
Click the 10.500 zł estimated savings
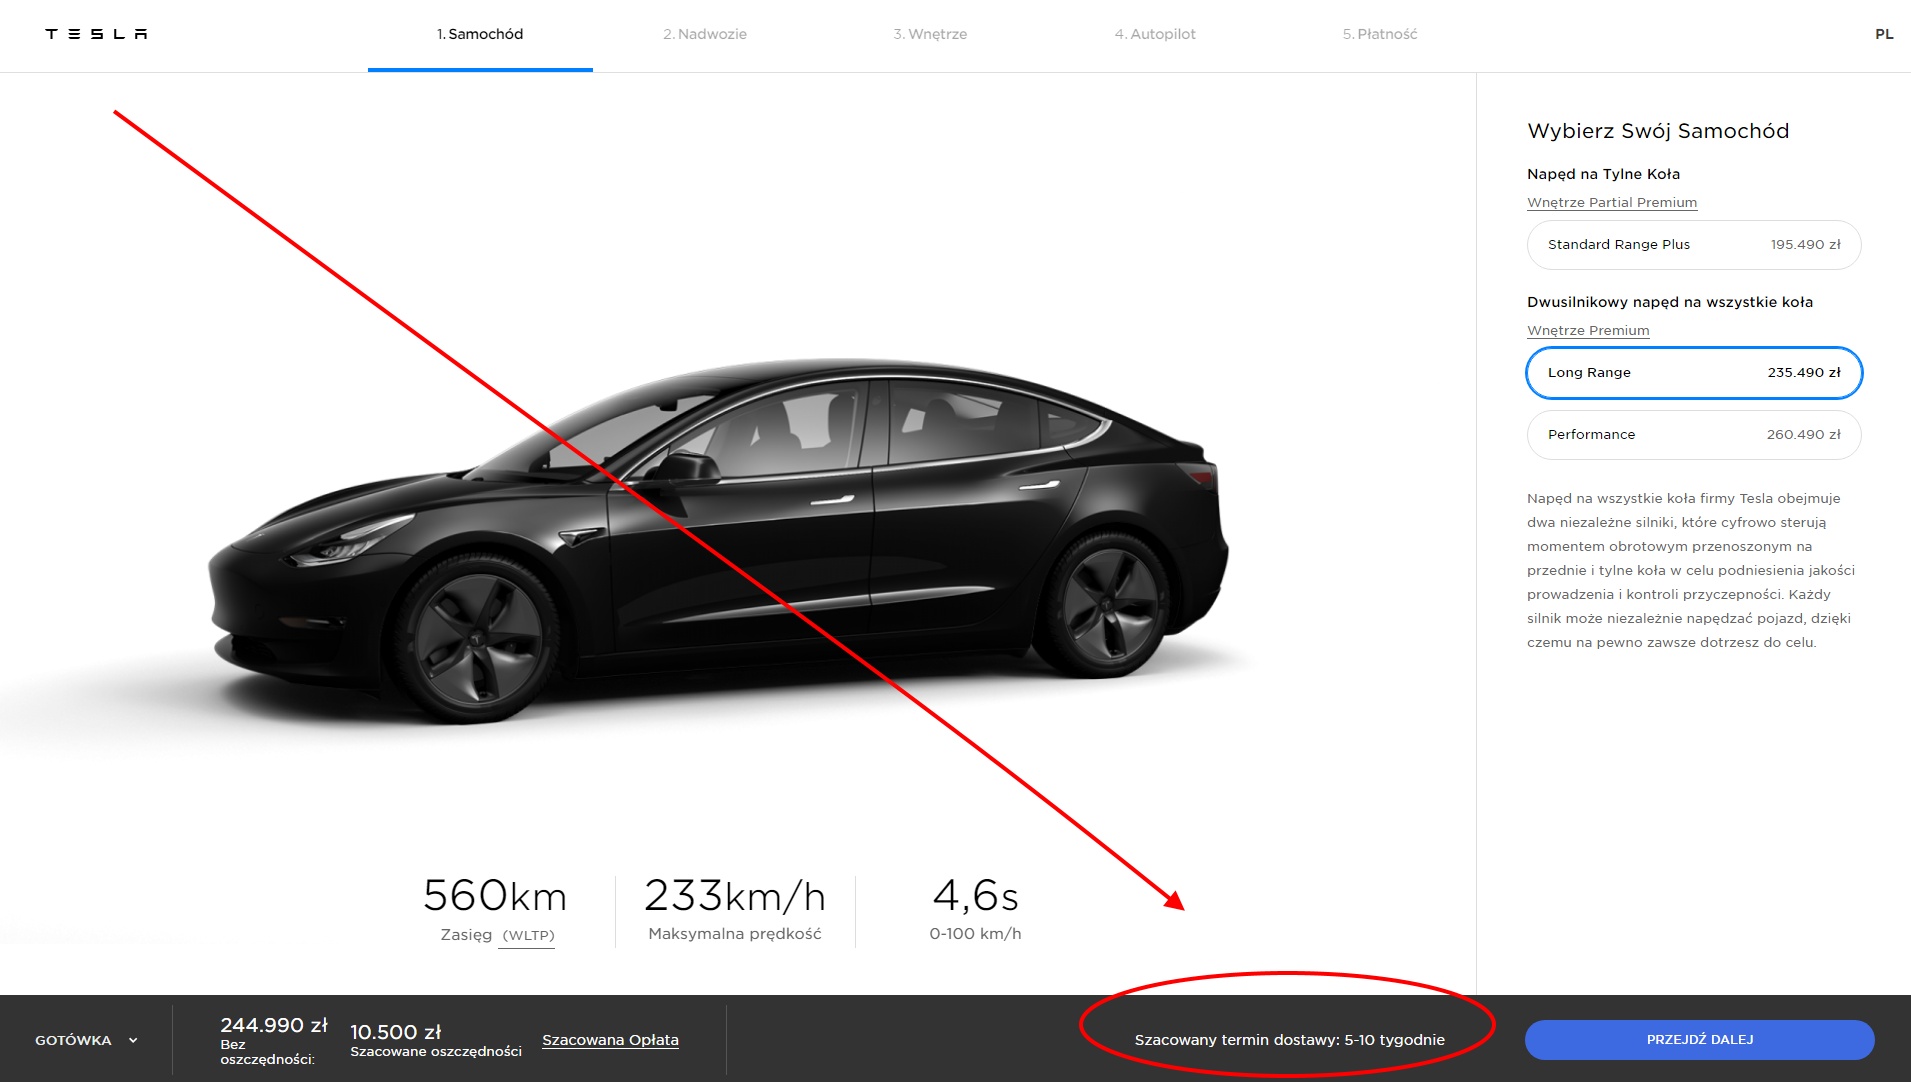tap(395, 1032)
